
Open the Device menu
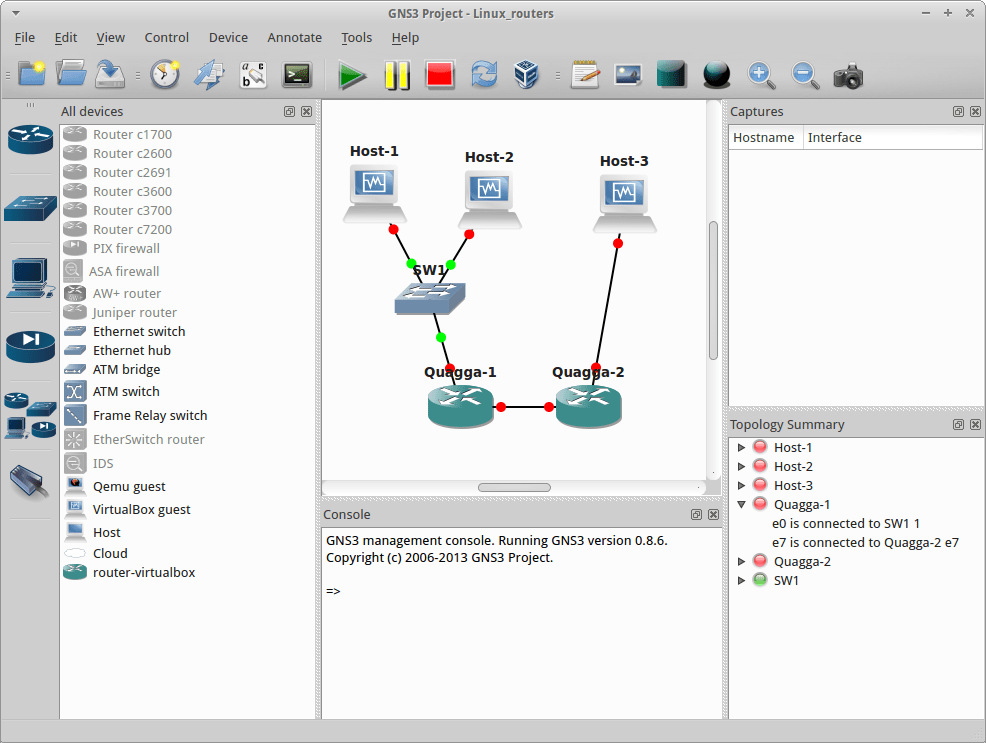coord(228,37)
